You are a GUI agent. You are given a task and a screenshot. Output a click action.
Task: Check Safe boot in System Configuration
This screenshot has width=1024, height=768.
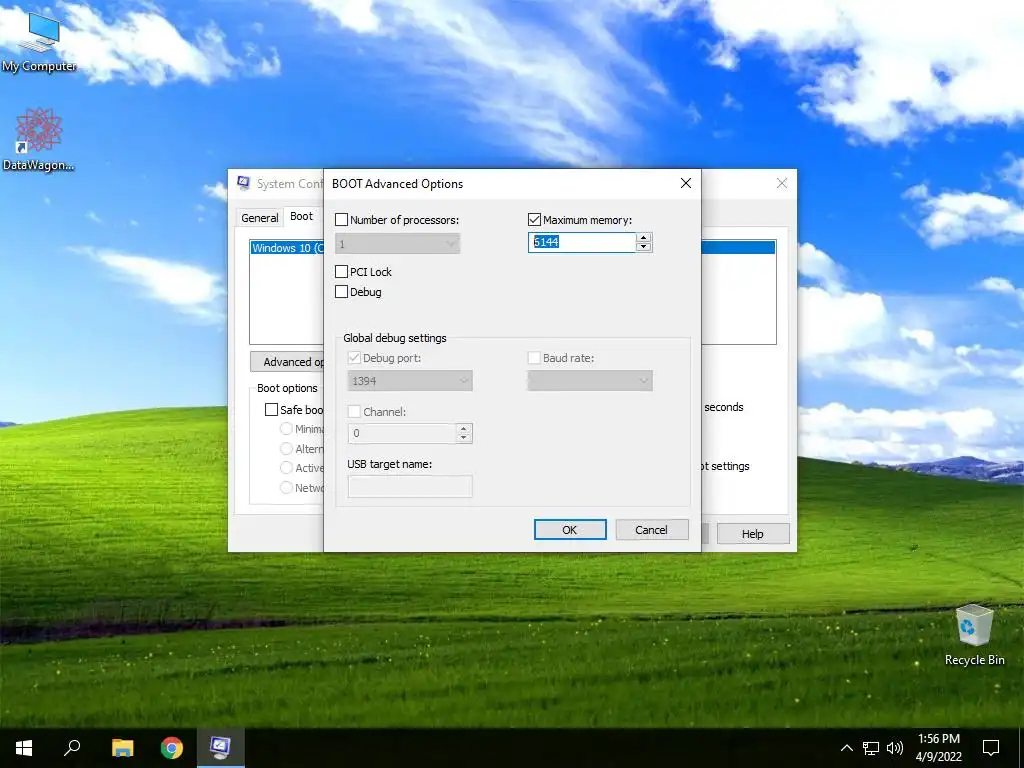pyautogui.click(x=271, y=409)
